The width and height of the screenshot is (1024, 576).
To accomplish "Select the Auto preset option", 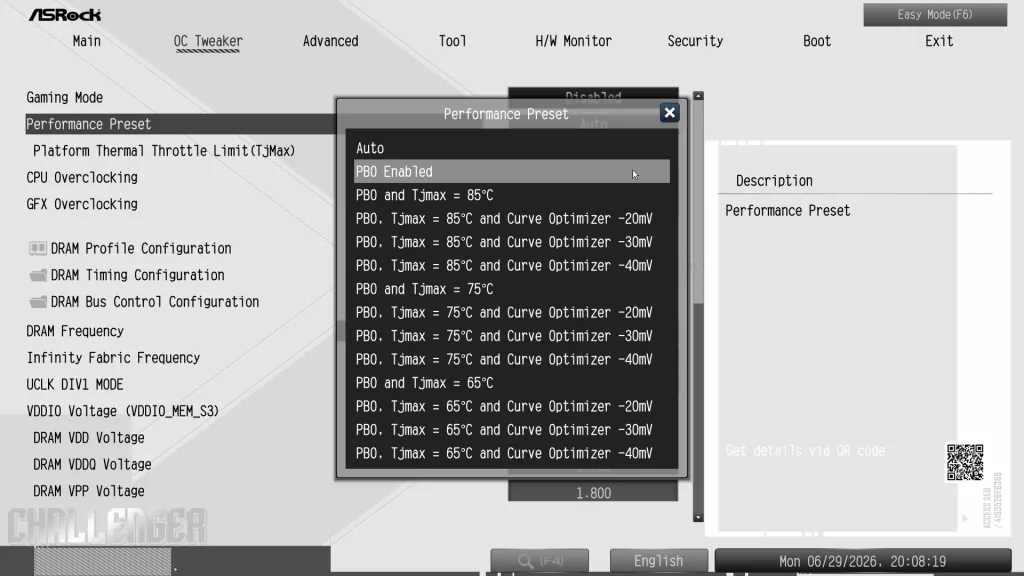I will pos(511,148).
